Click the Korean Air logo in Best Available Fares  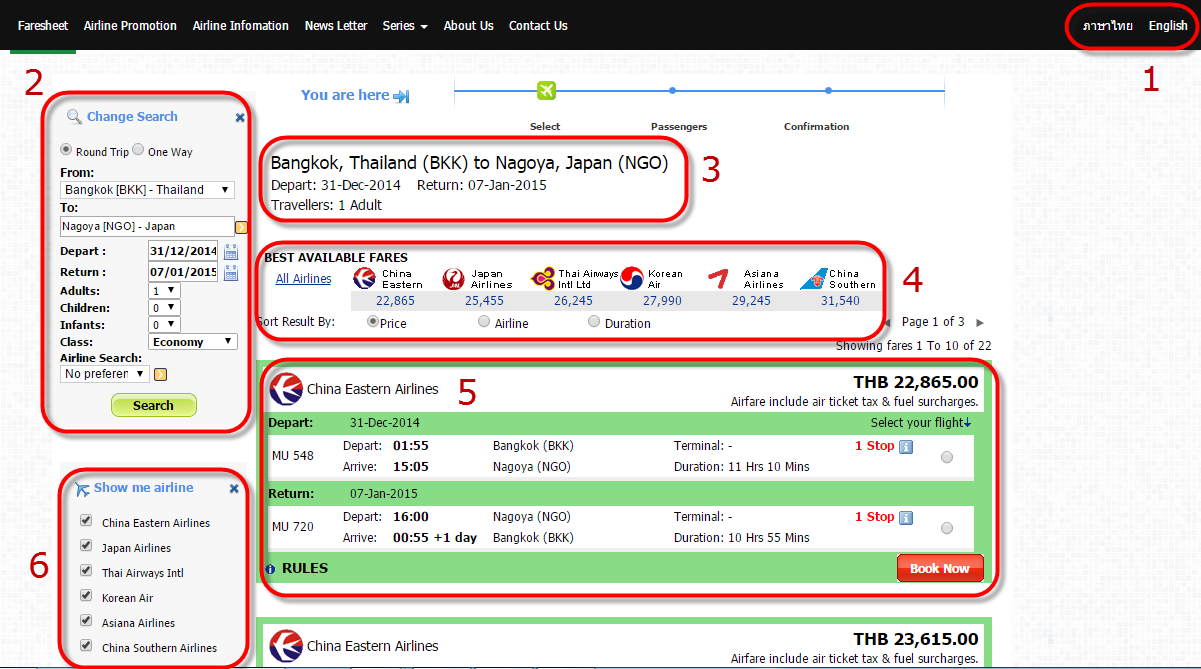(x=632, y=278)
